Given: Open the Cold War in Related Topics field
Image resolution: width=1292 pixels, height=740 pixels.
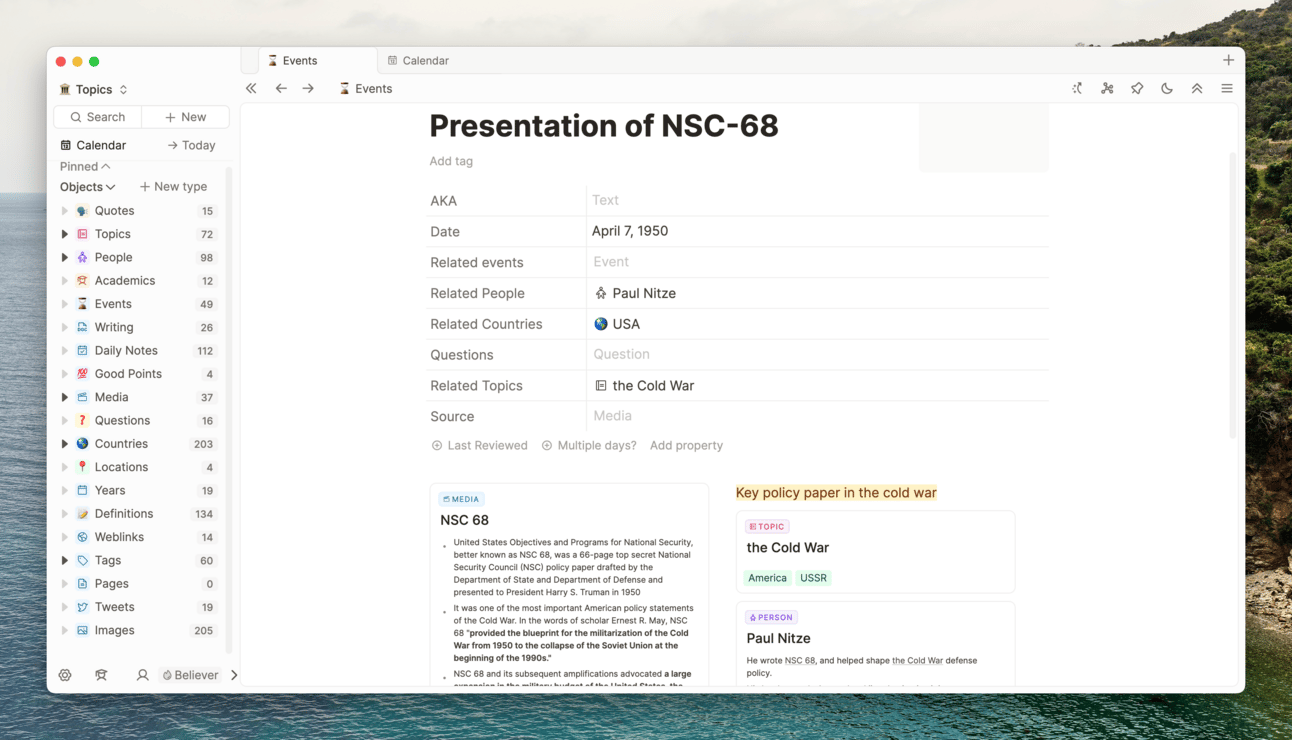Looking at the screenshot, I should (644, 385).
